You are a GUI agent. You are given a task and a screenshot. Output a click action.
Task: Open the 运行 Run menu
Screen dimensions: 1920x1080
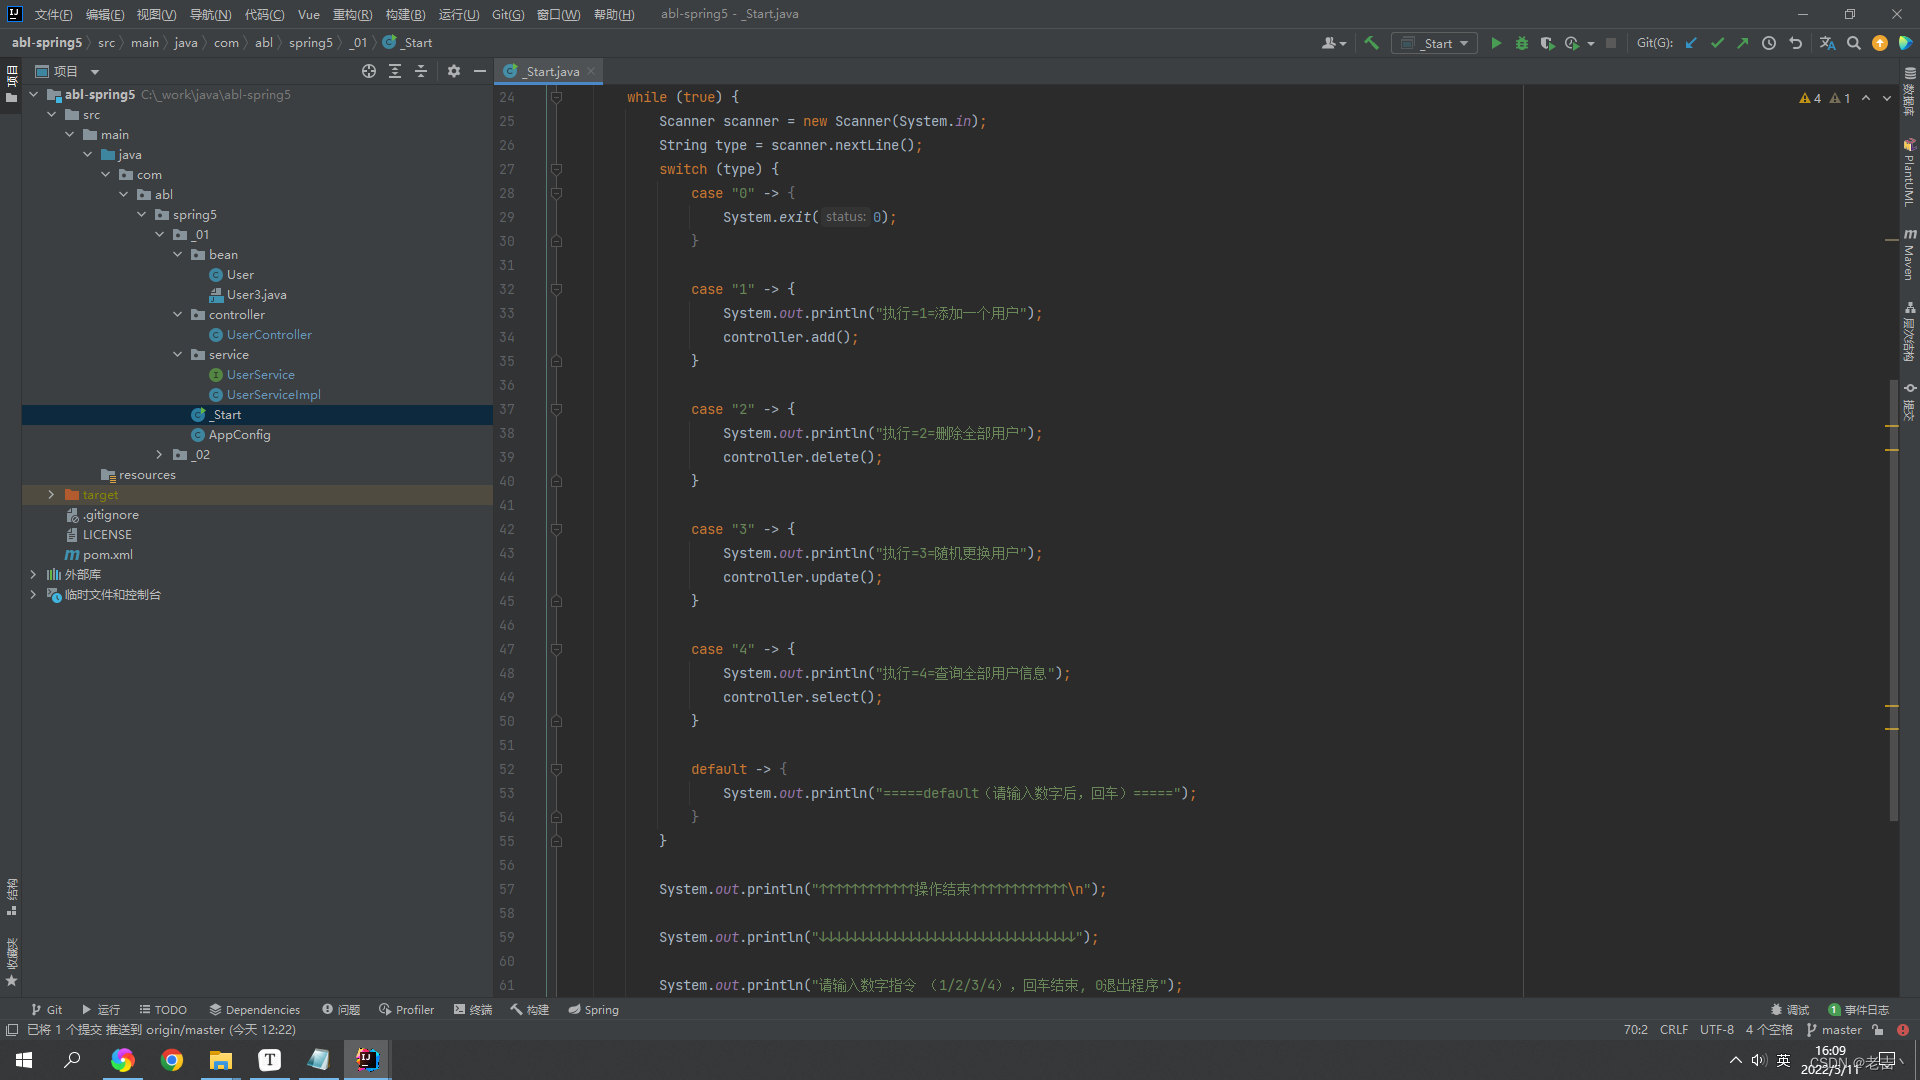[458, 13]
